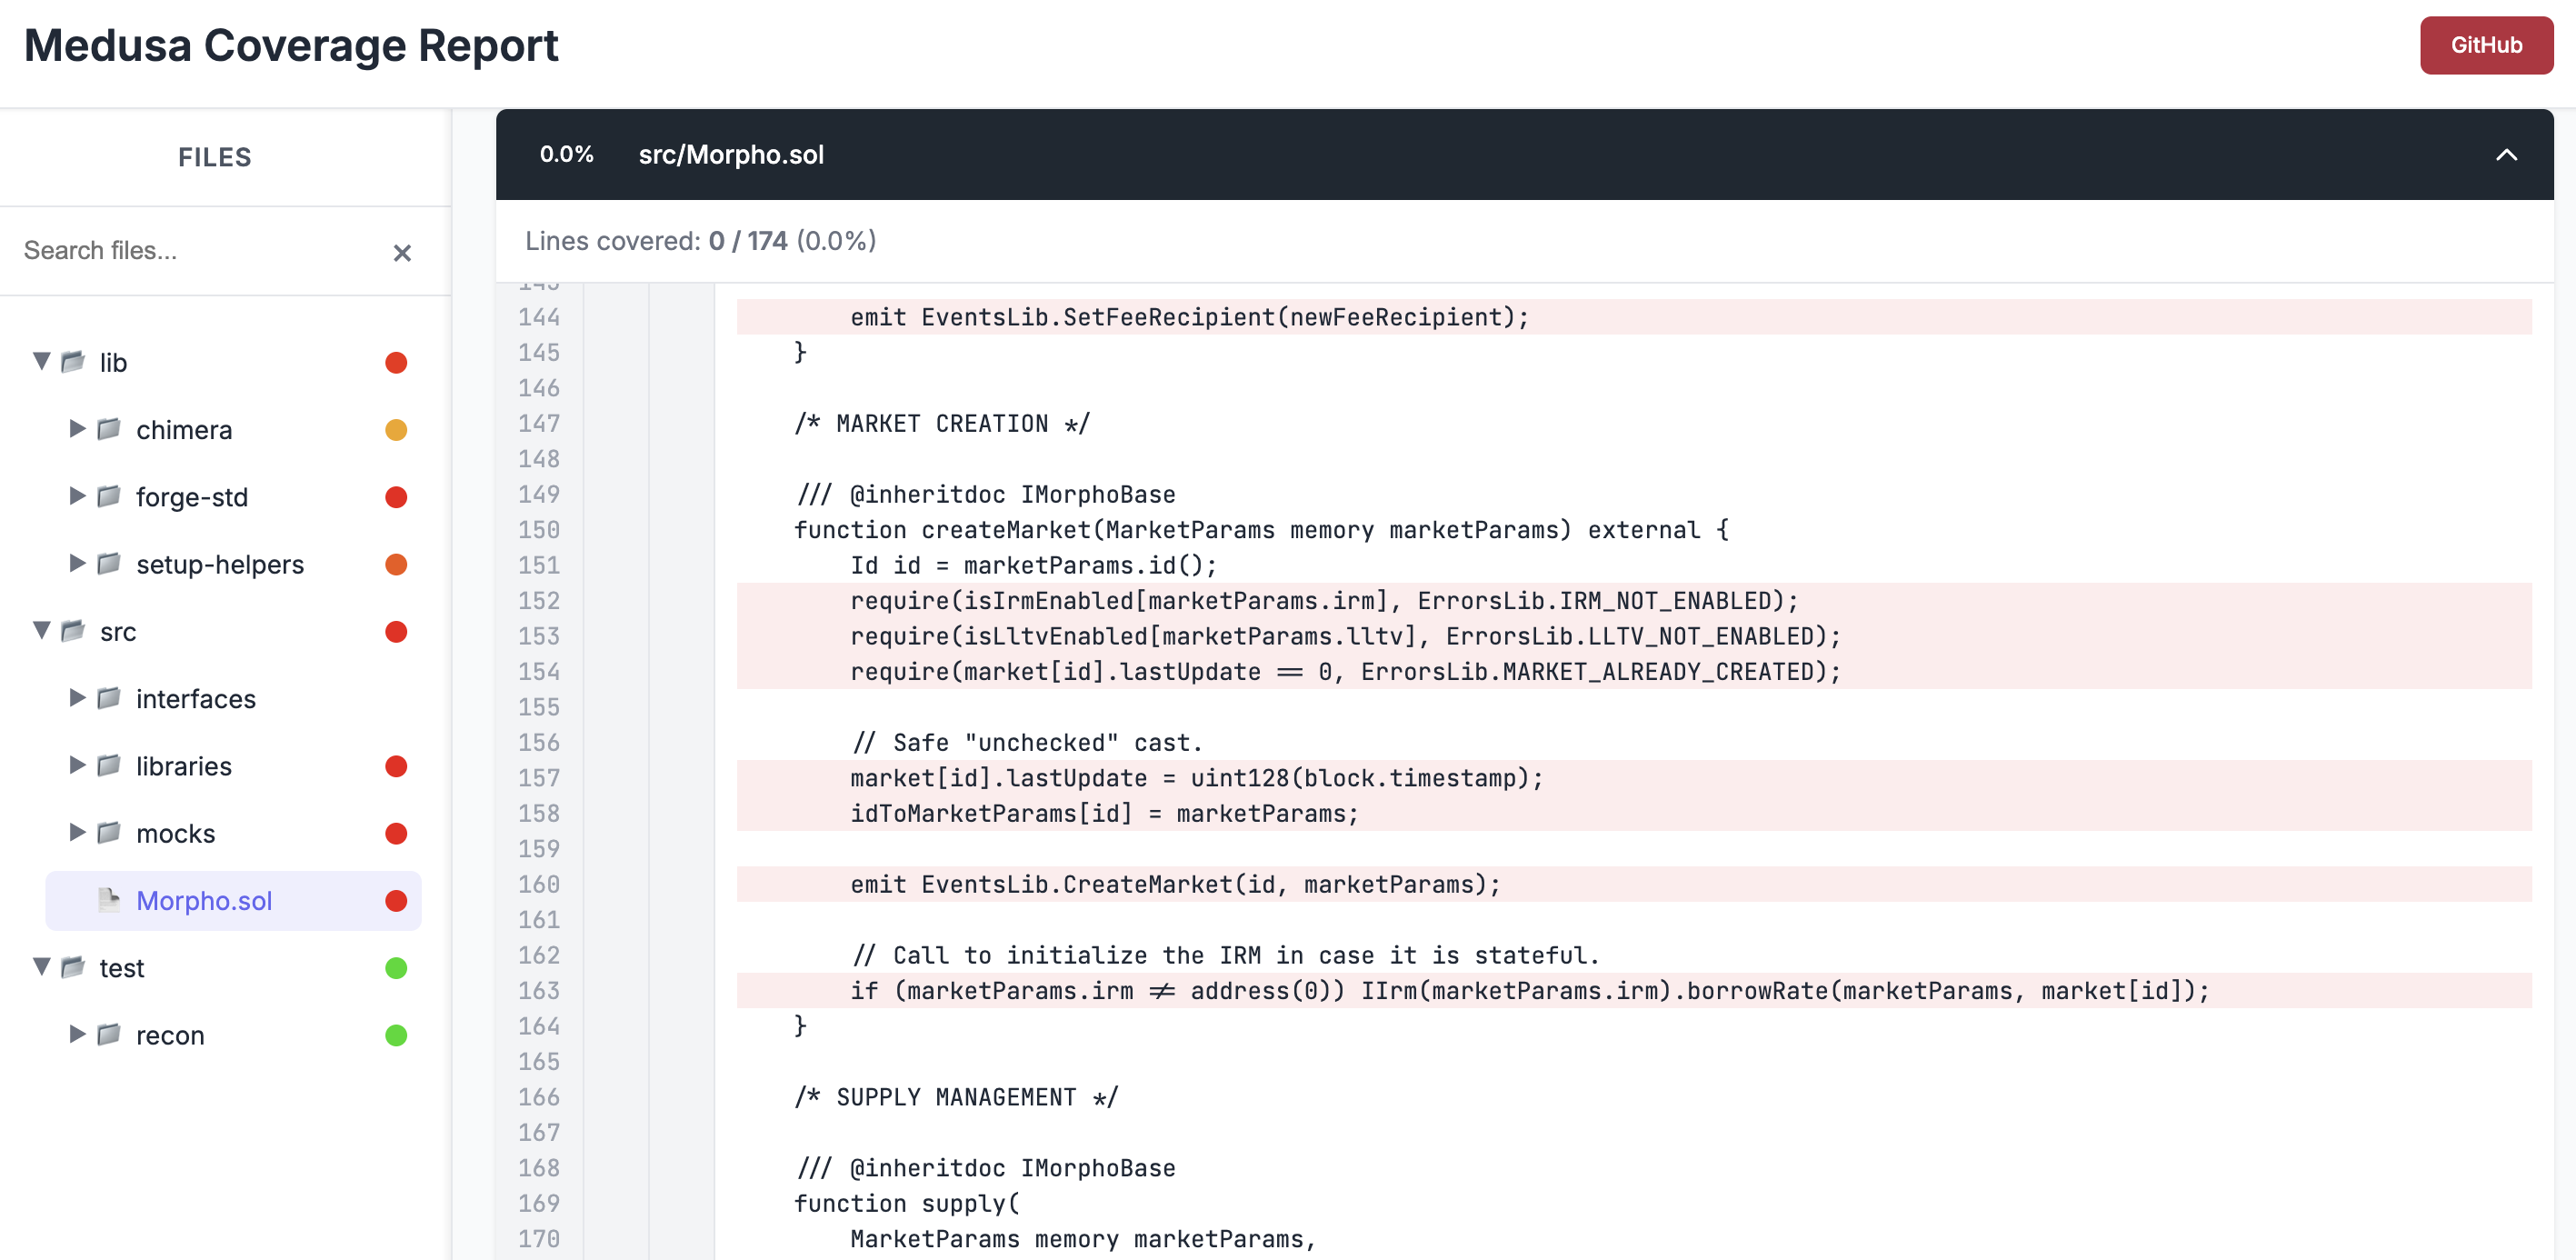Click the createMarket function declaration line

pyautogui.click(x=1261, y=530)
